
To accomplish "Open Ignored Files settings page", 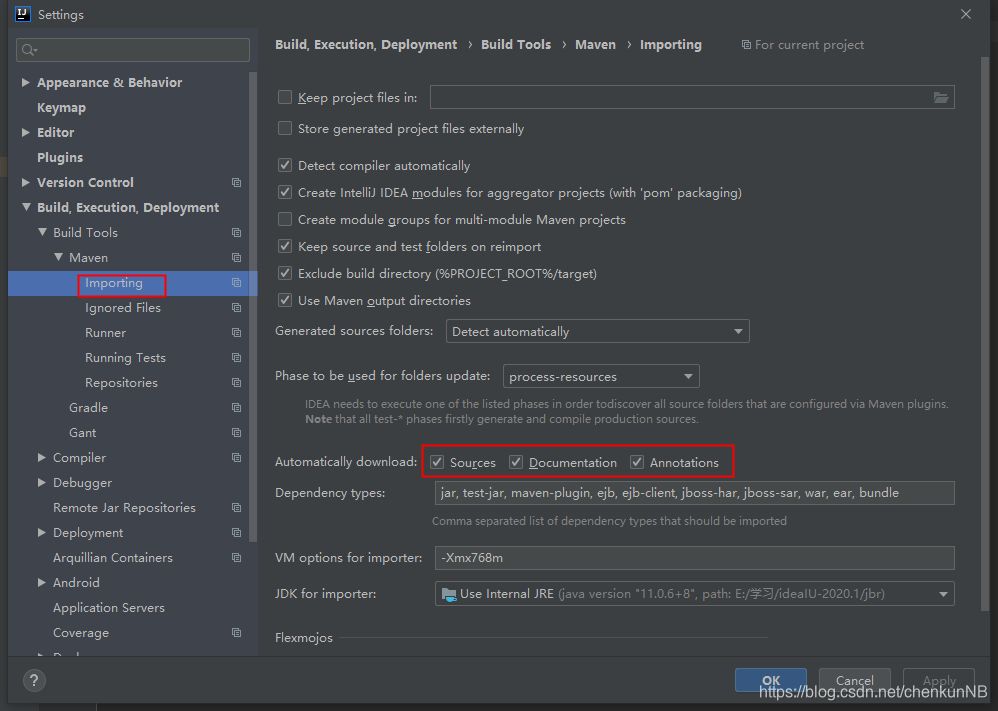I will [123, 307].
